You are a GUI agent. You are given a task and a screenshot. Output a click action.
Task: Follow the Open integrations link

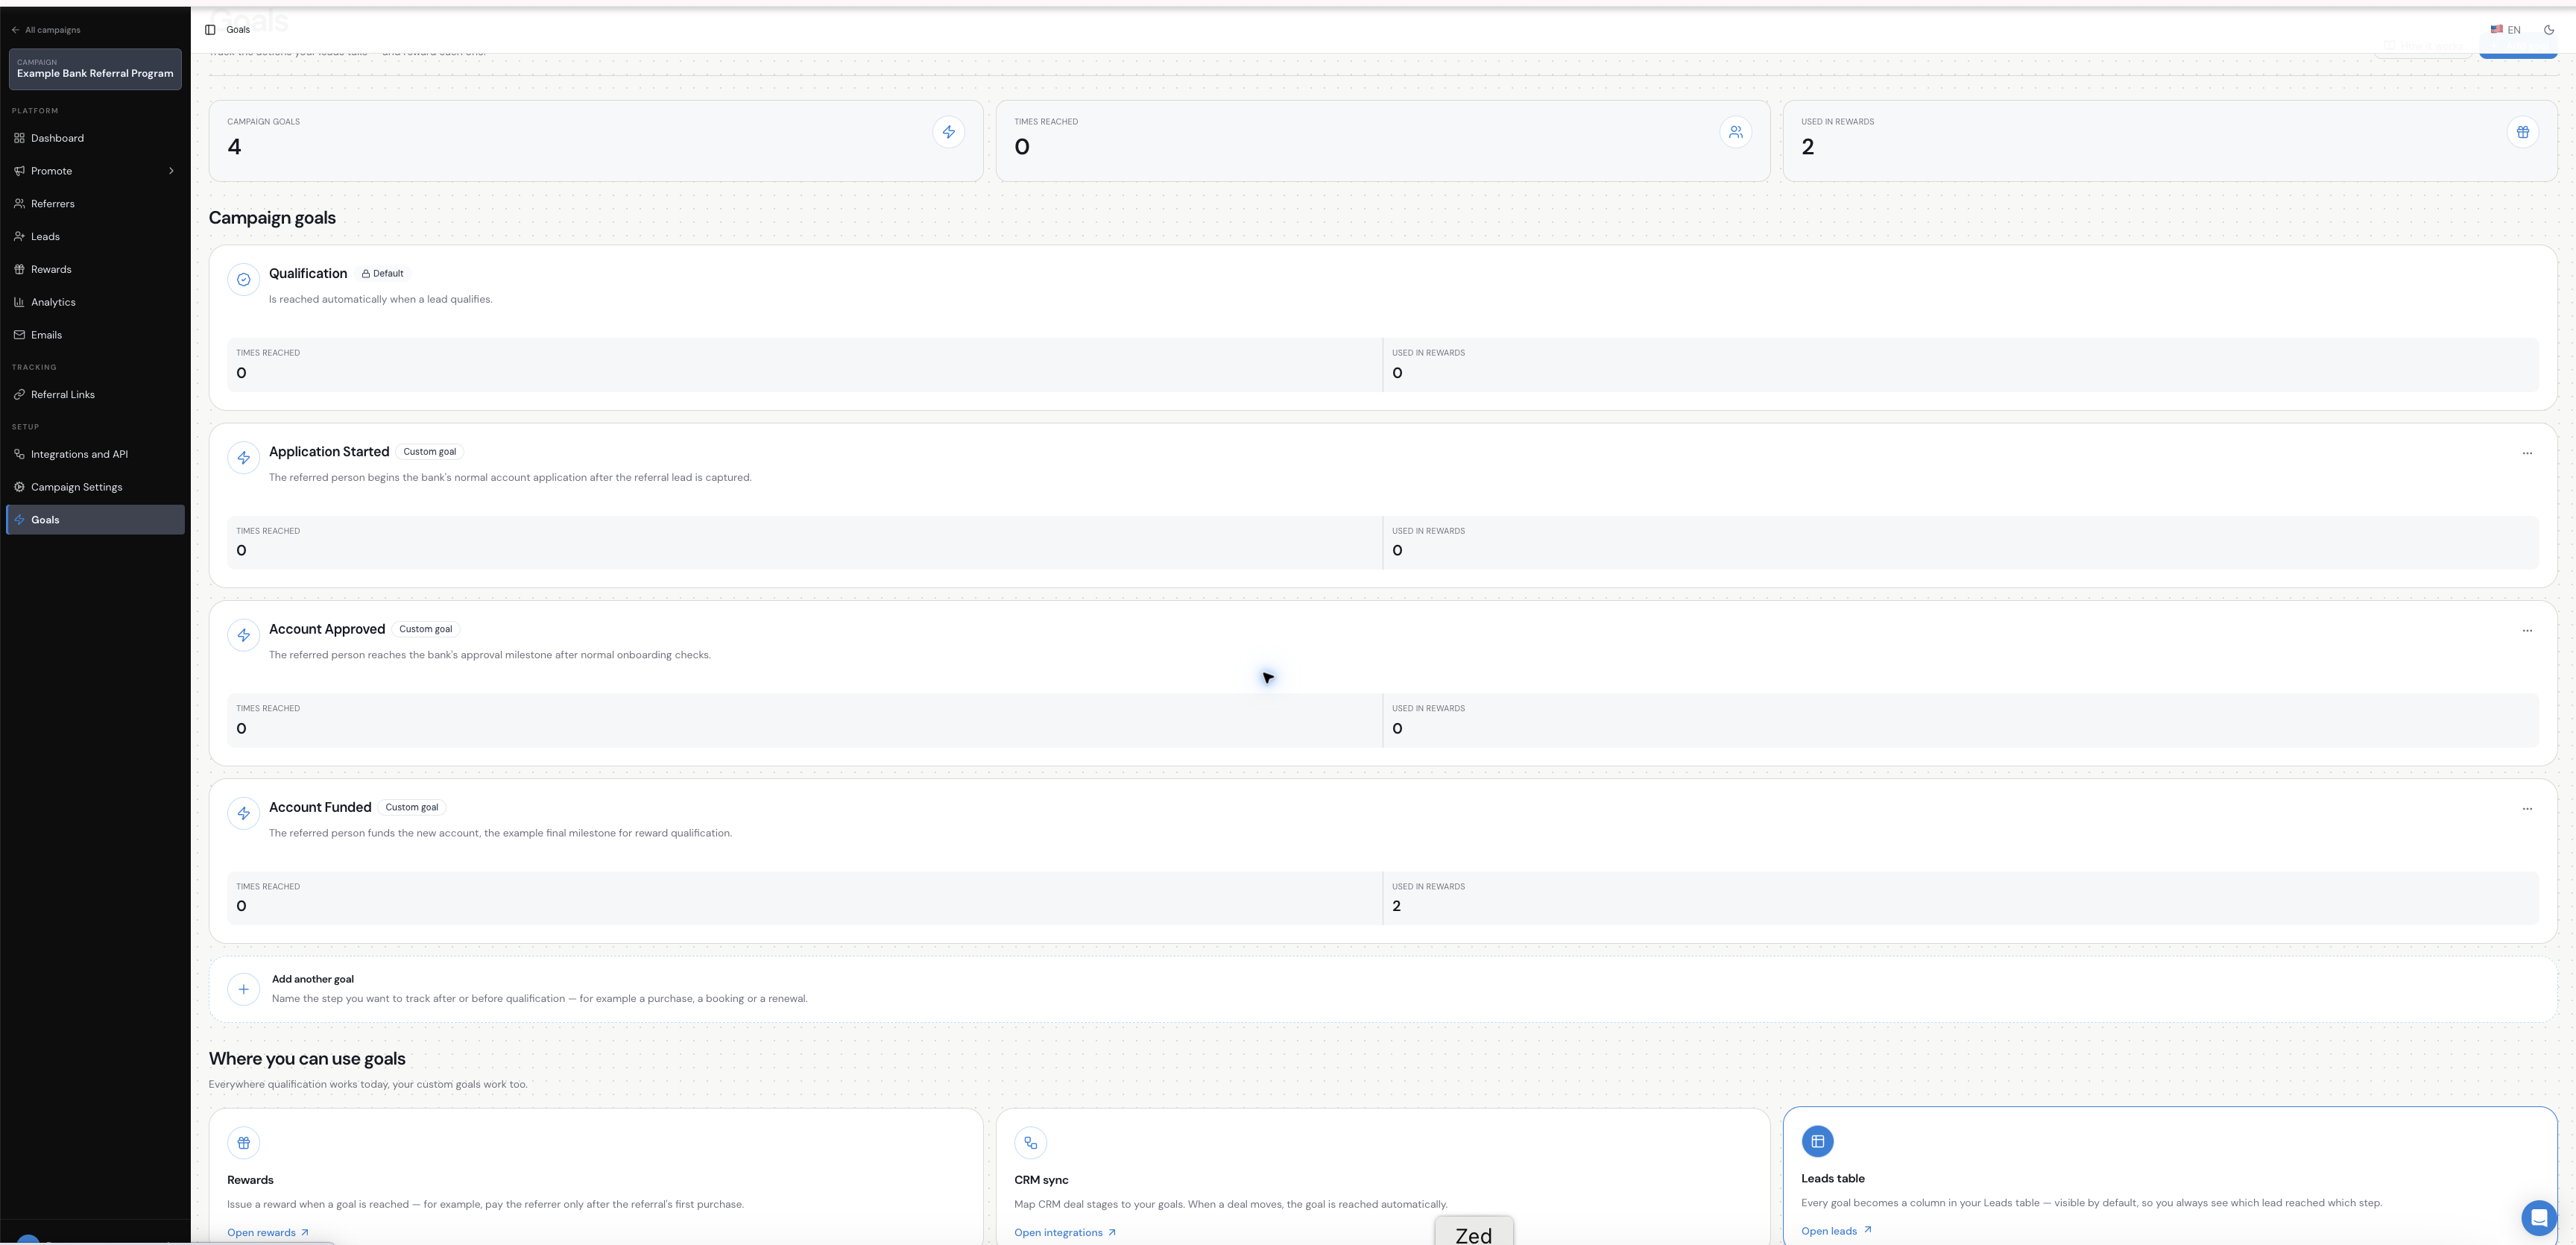[1064, 1233]
